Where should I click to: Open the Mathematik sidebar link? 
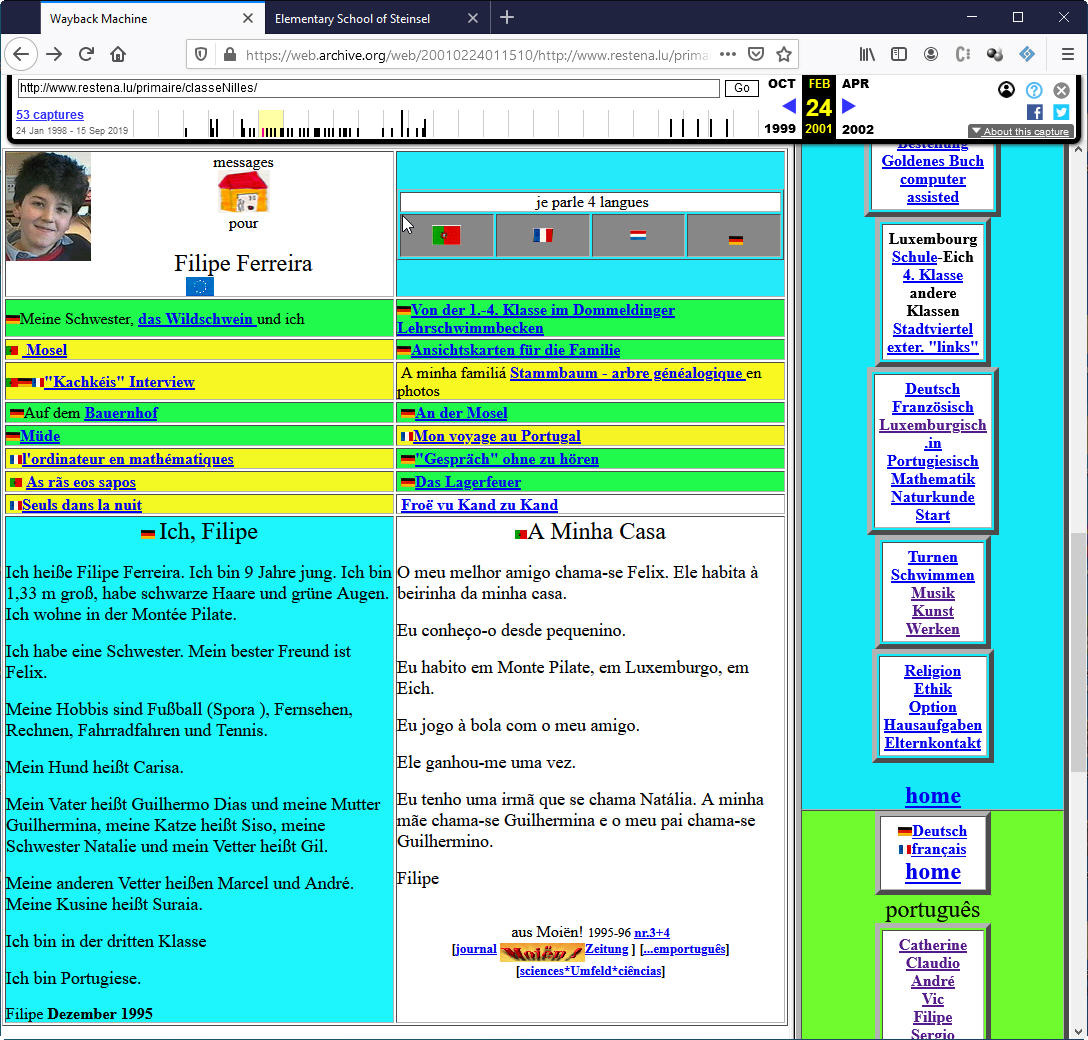(x=933, y=479)
